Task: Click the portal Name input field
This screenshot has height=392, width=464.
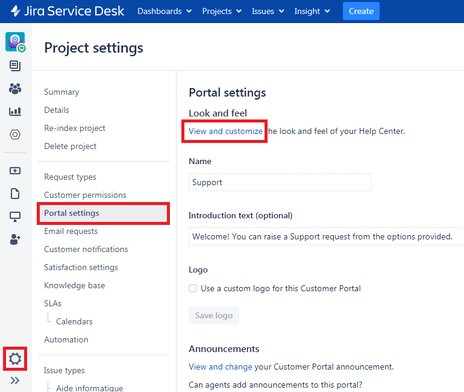Action: tap(280, 182)
